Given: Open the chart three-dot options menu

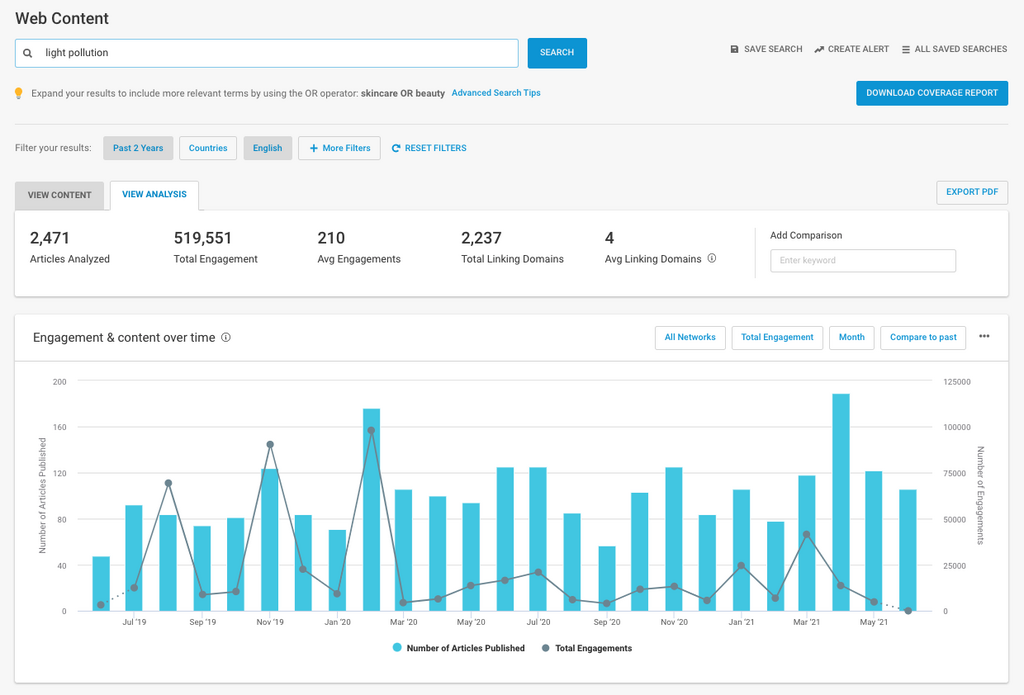Looking at the screenshot, I should (x=984, y=337).
